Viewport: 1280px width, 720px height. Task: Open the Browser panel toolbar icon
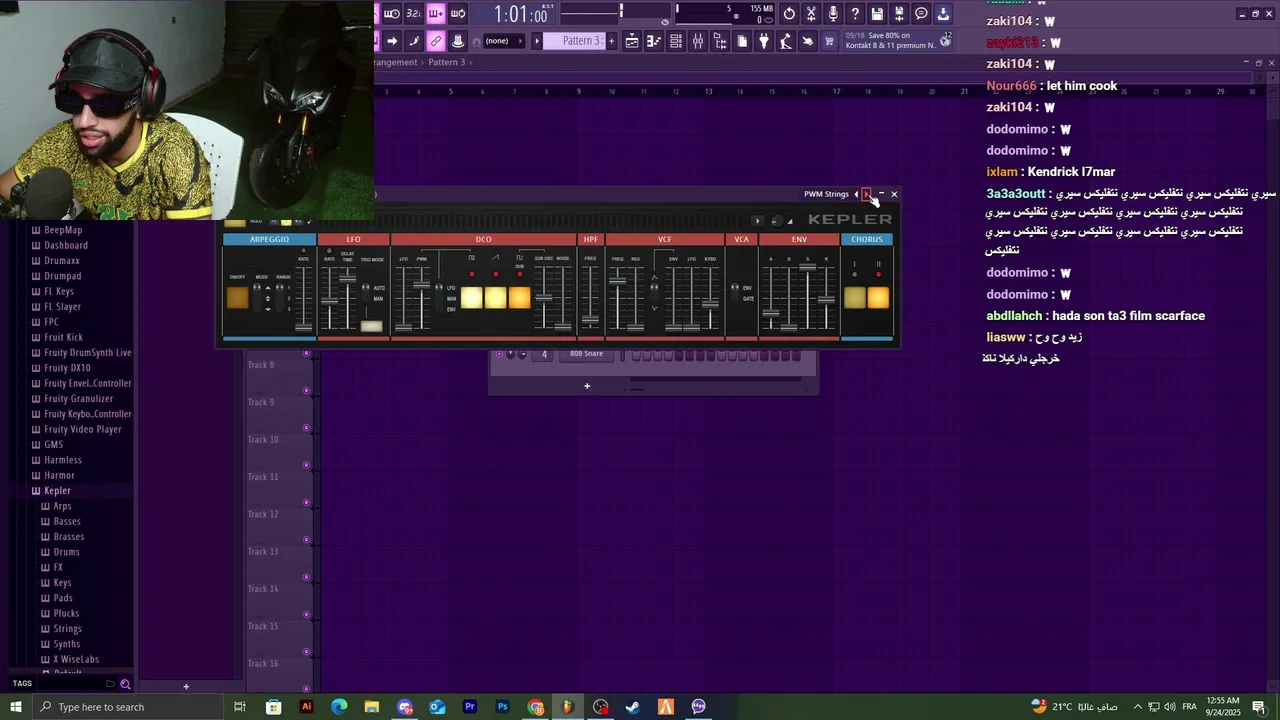coord(720,41)
